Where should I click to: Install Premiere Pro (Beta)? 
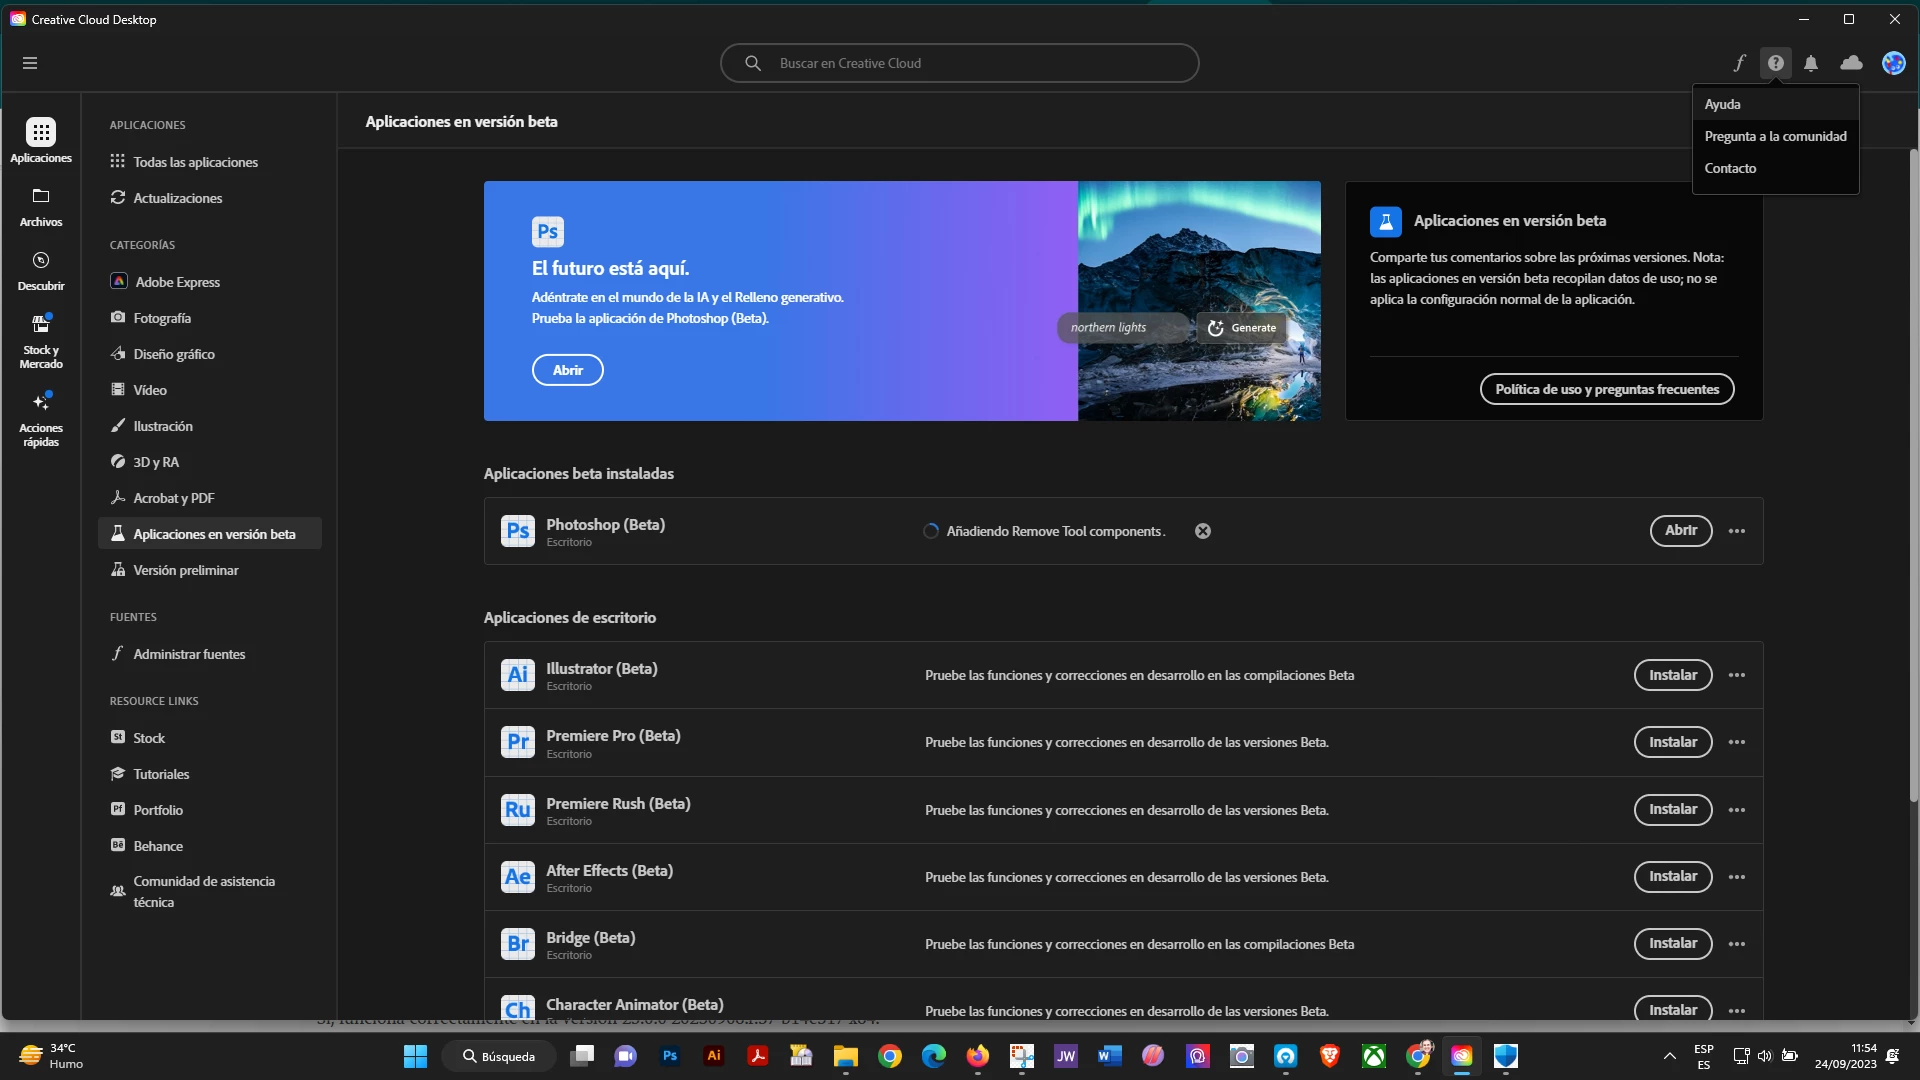[1672, 742]
